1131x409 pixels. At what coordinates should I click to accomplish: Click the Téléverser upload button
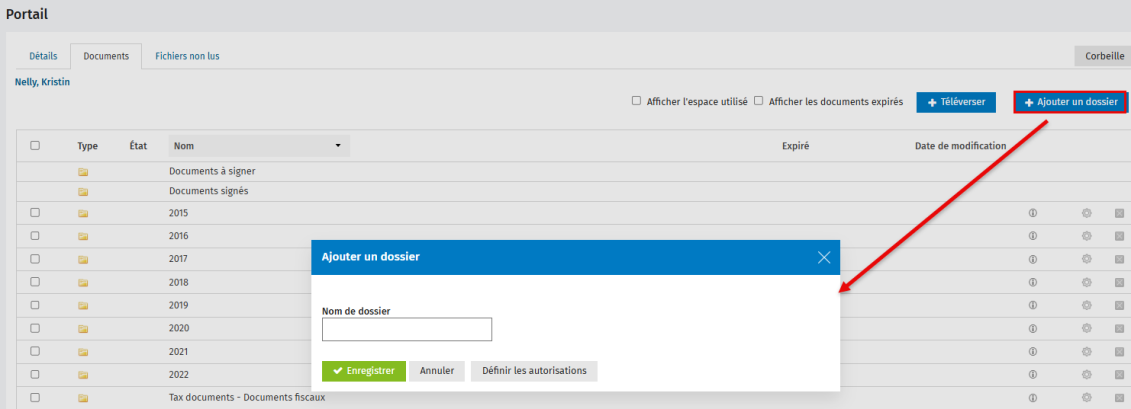click(x=955, y=102)
